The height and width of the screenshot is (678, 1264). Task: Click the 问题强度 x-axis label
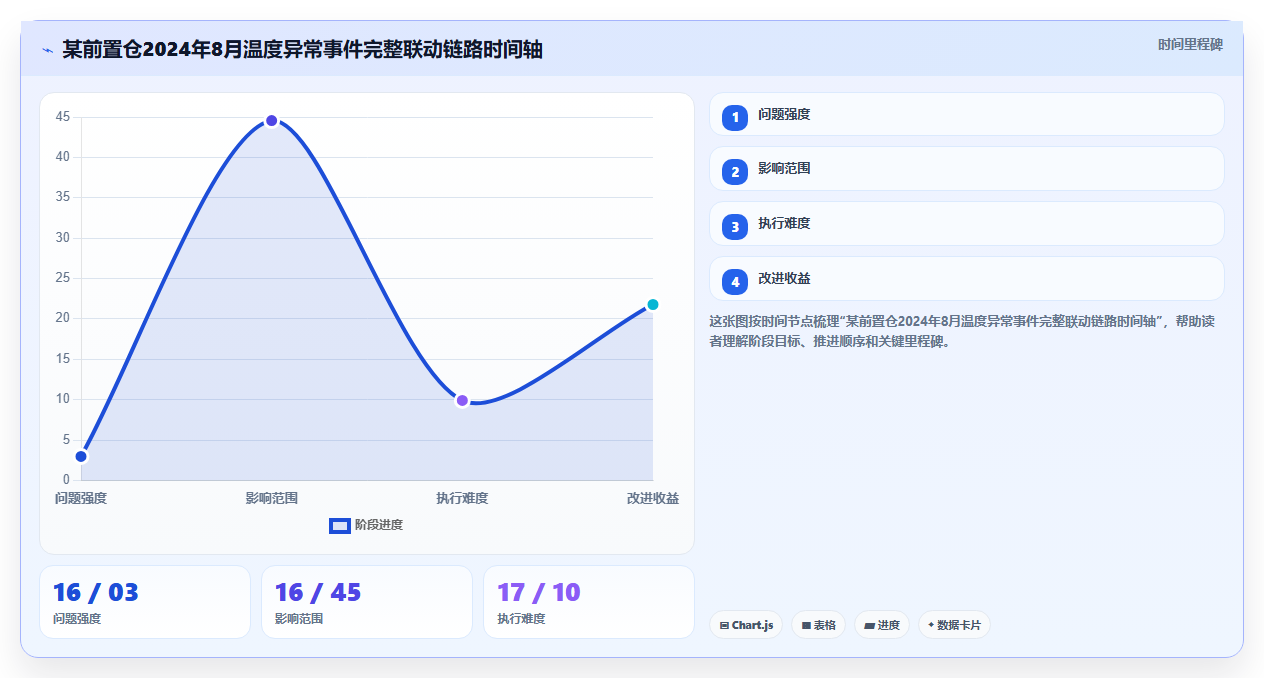coord(81,498)
